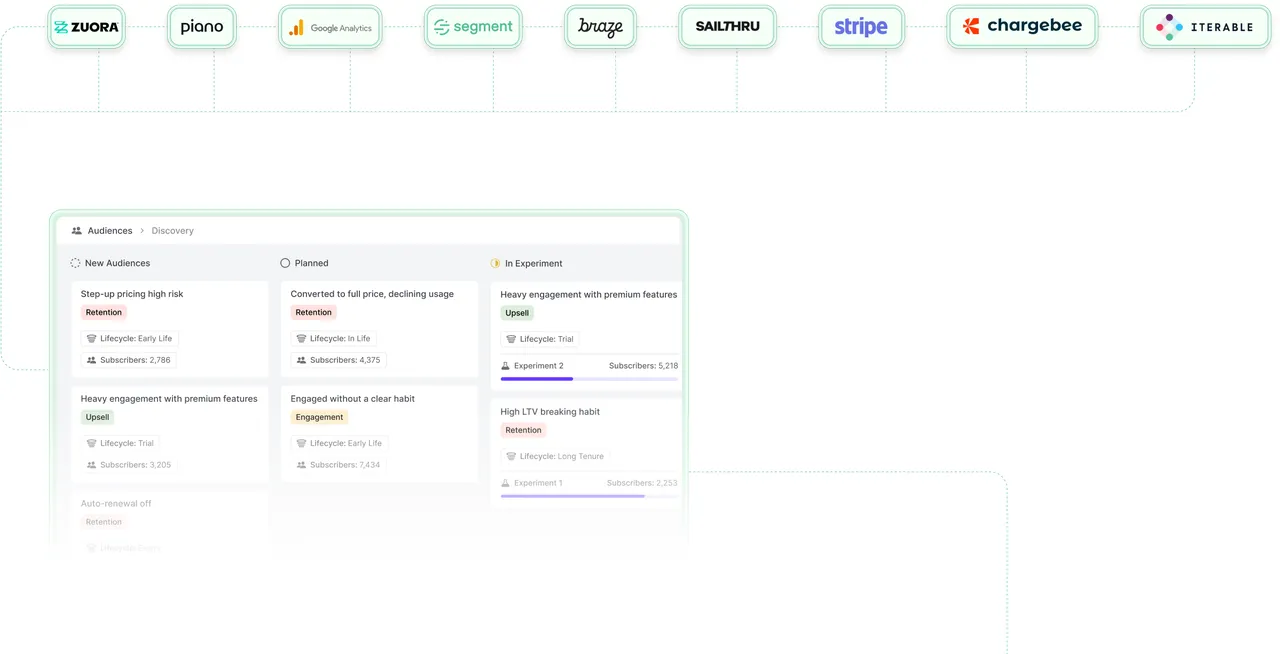1280x654 pixels.
Task: Click Retention tag on Converted to full price card
Action: [x=314, y=313]
